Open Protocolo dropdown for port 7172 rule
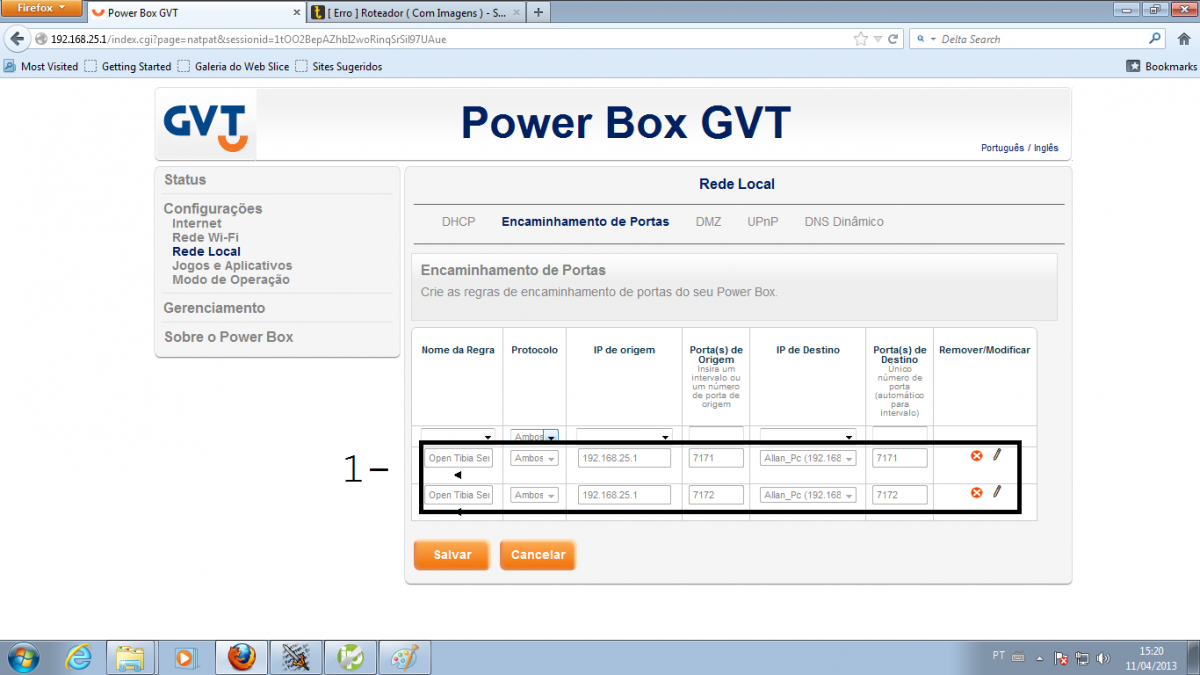The image size is (1200, 675). pyautogui.click(x=534, y=495)
